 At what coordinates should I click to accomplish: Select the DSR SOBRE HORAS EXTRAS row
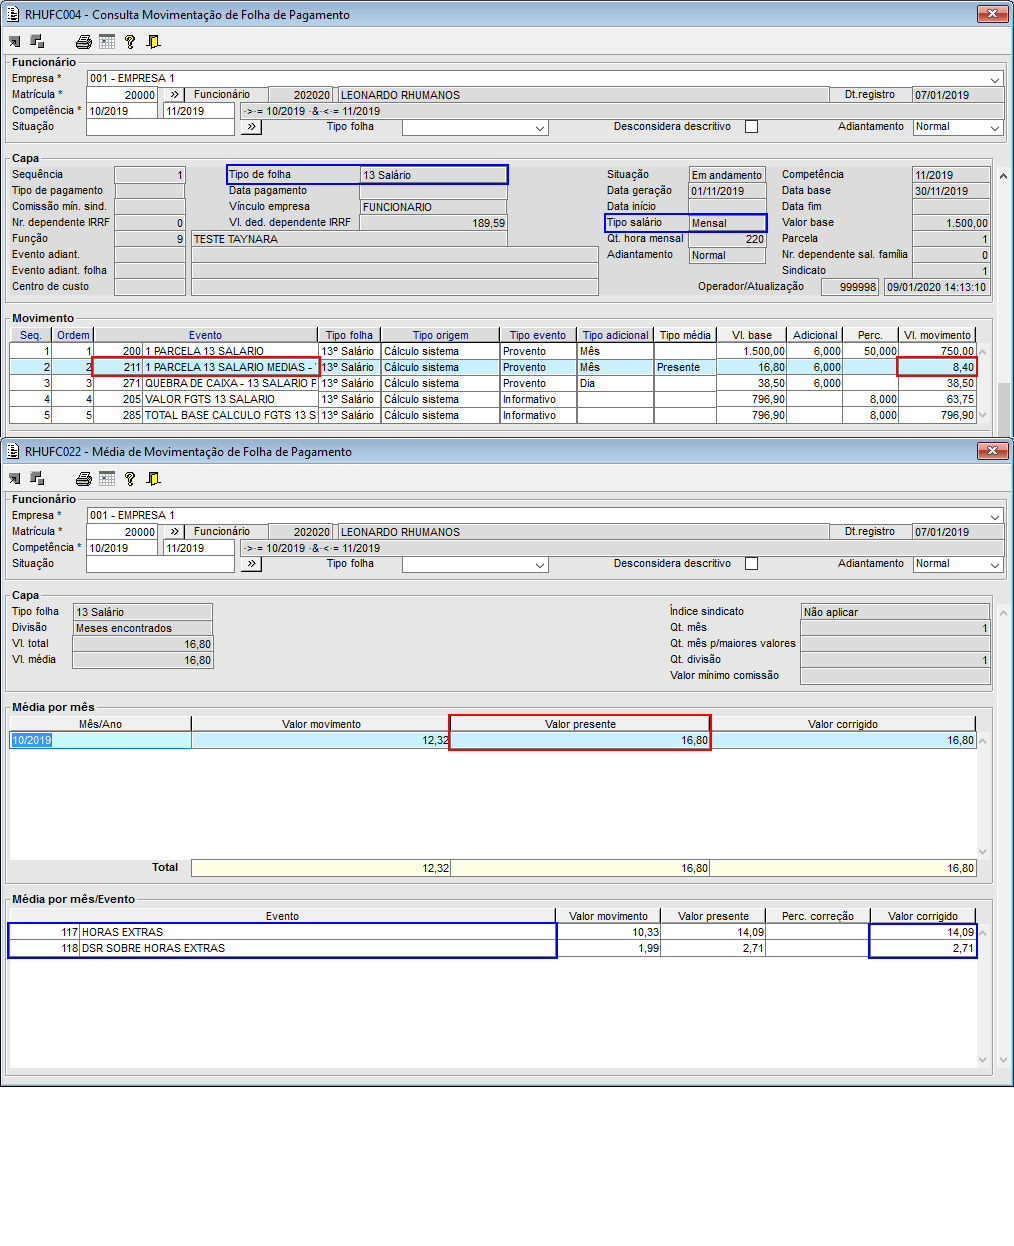[492, 948]
